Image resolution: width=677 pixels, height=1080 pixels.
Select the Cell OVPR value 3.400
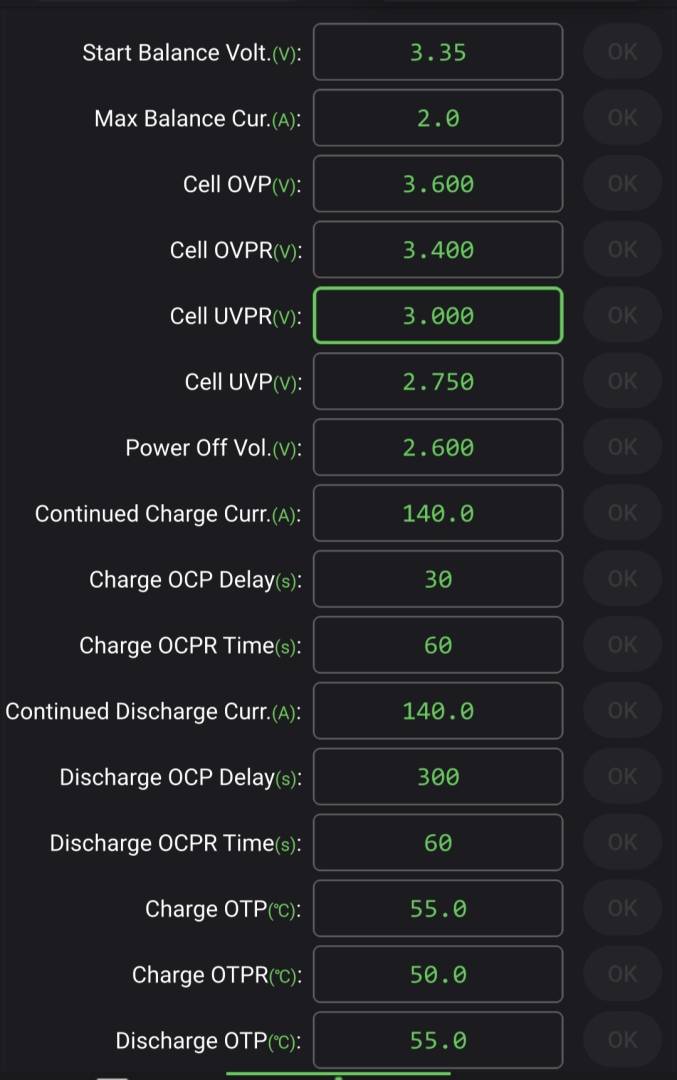click(438, 249)
